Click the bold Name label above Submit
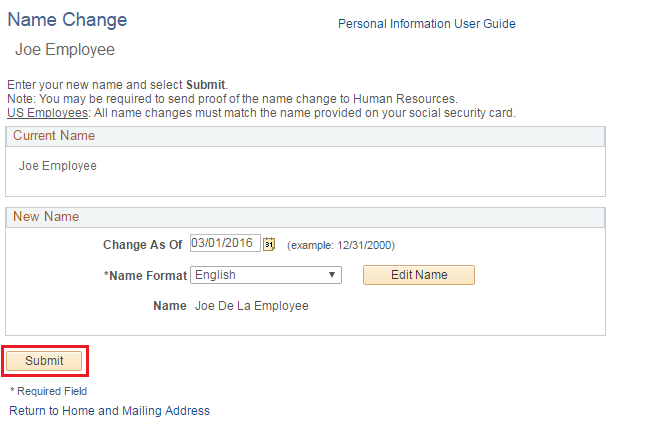645x427 pixels. coord(169,306)
